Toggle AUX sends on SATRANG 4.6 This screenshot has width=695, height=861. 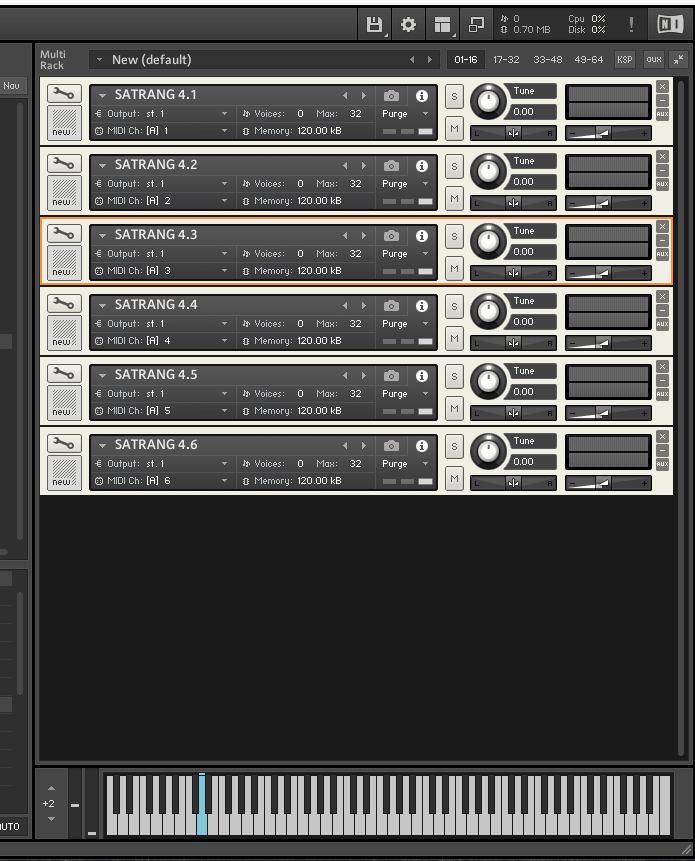pos(663,464)
